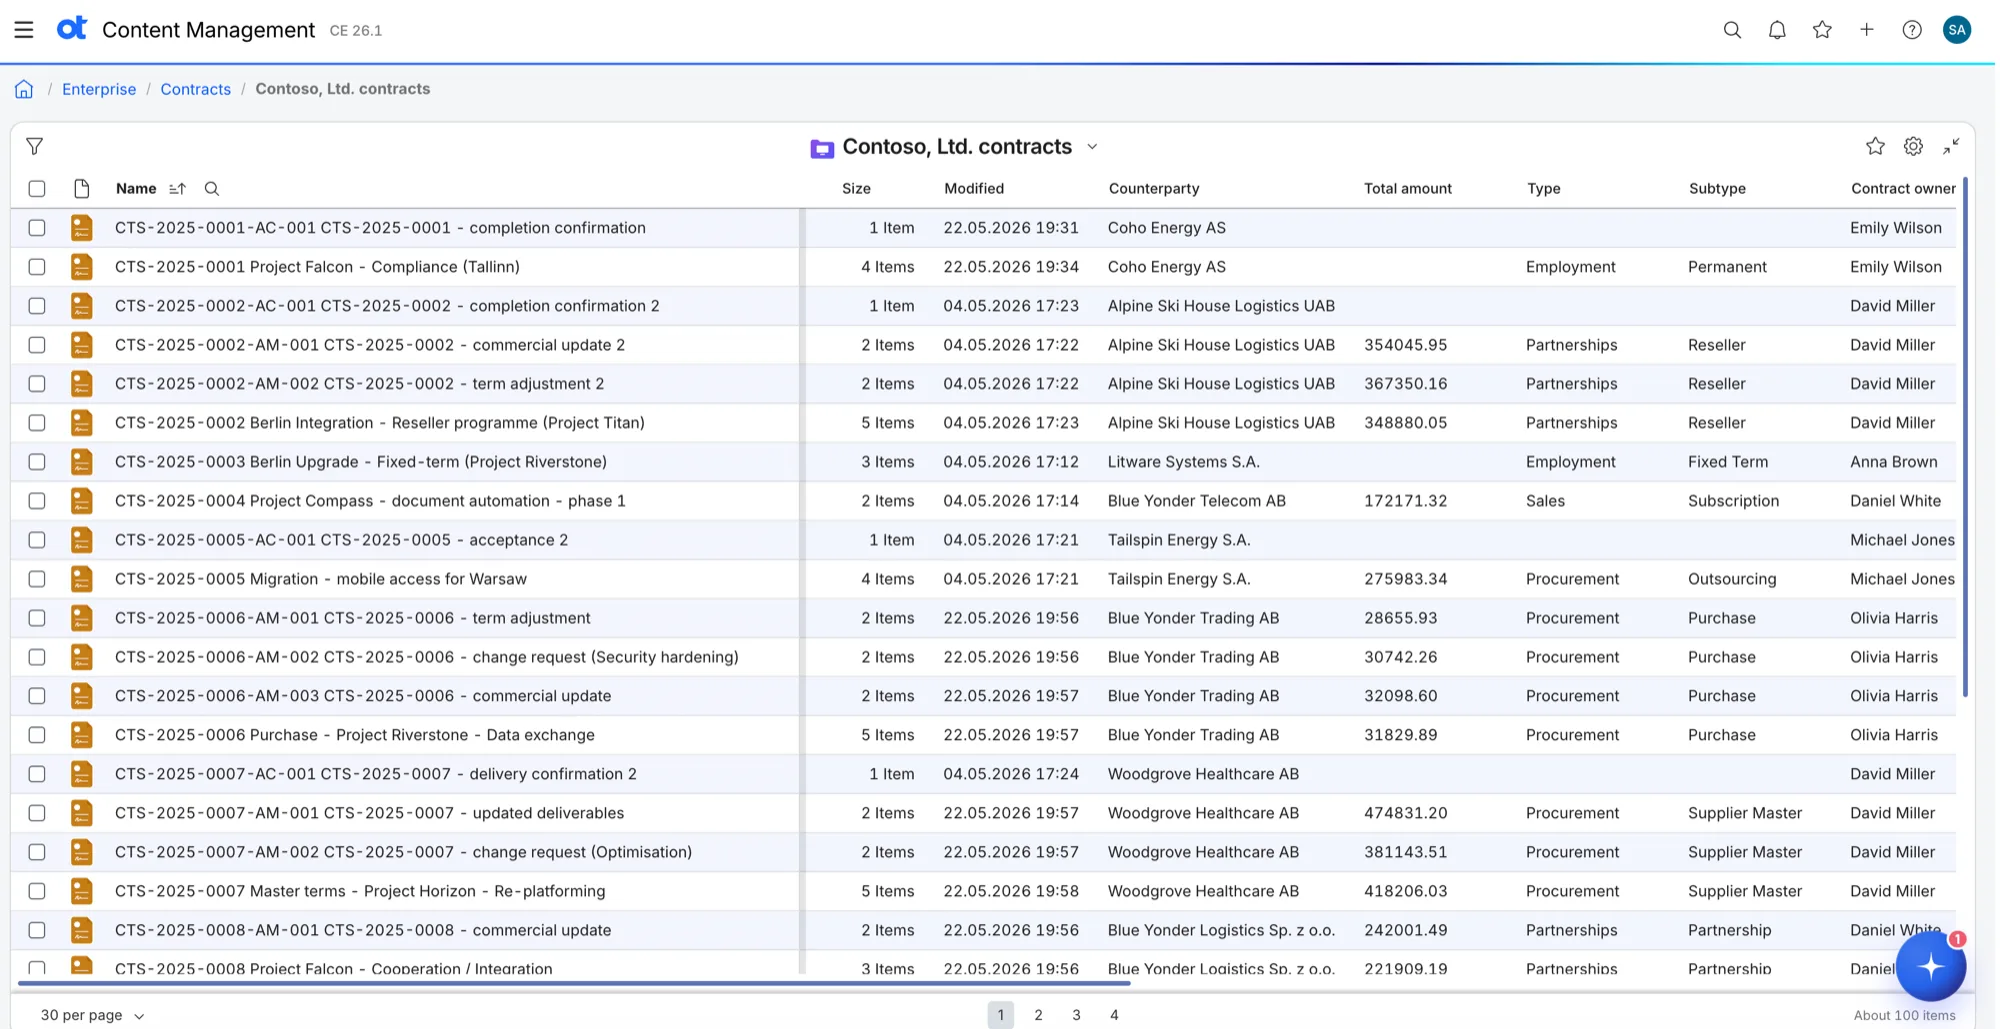
Task: Sort by the Name column arrow
Action: pos(178,189)
